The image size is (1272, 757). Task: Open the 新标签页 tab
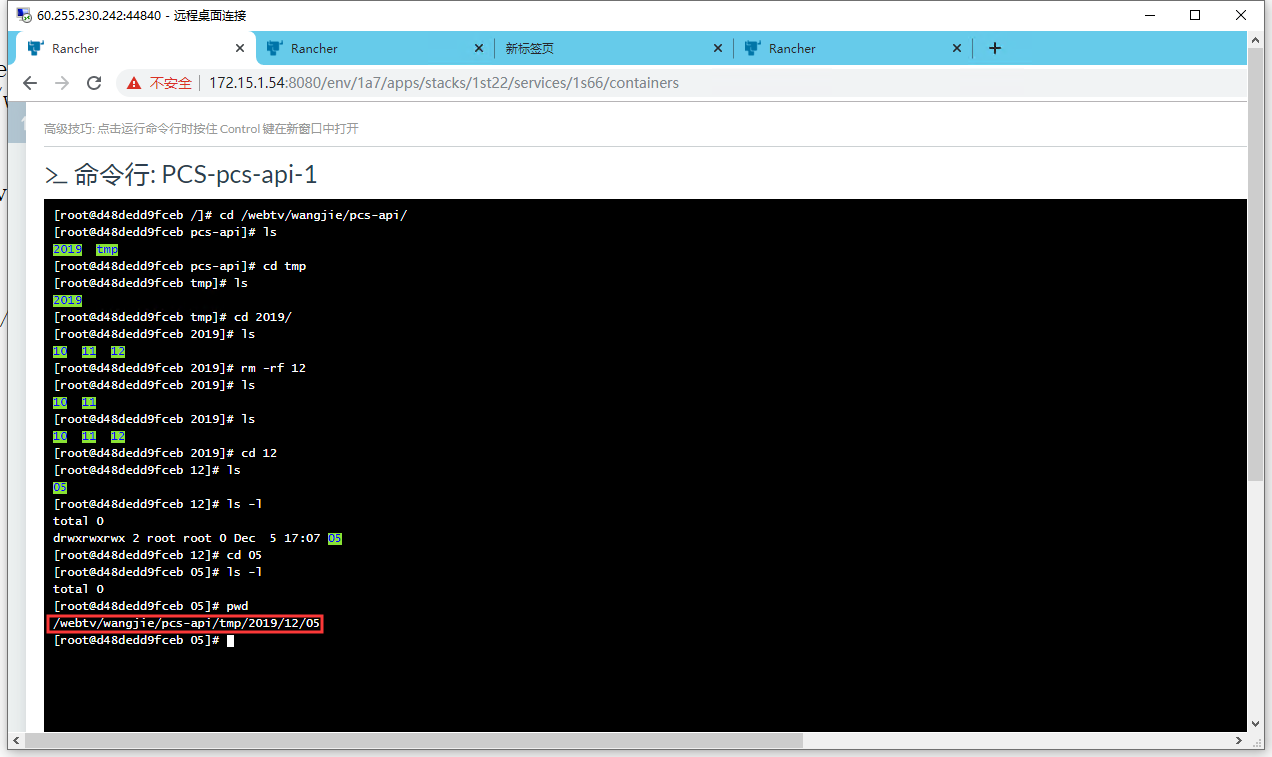coord(613,48)
